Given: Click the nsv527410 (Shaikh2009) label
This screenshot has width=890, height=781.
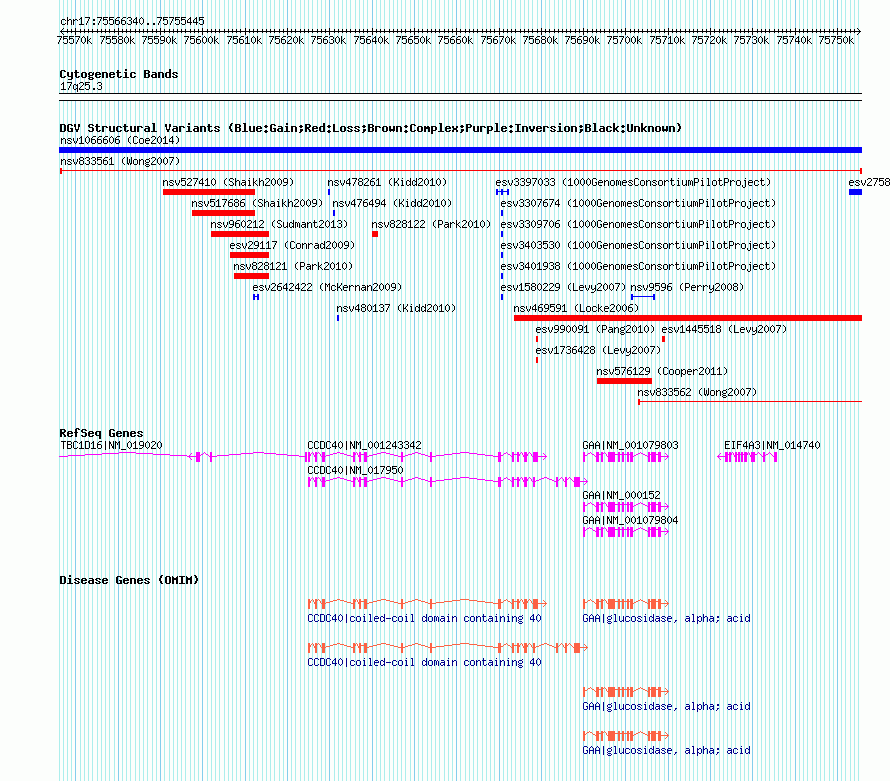Looking at the screenshot, I should tap(228, 182).
